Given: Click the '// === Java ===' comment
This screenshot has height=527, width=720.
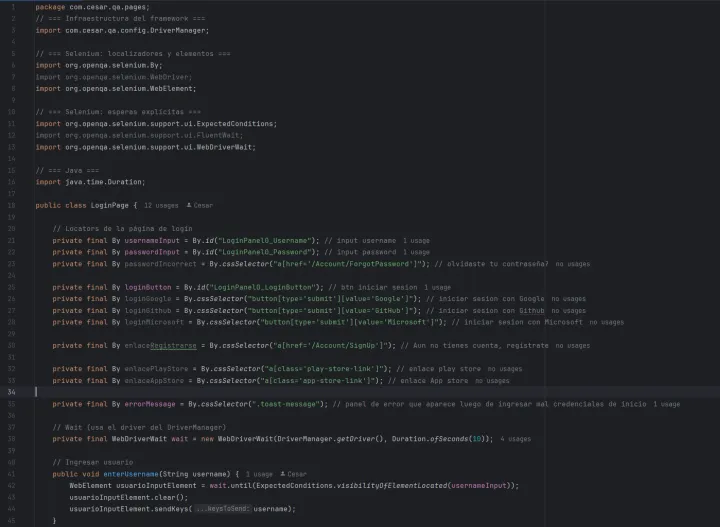Looking at the screenshot, I should 67,170.
